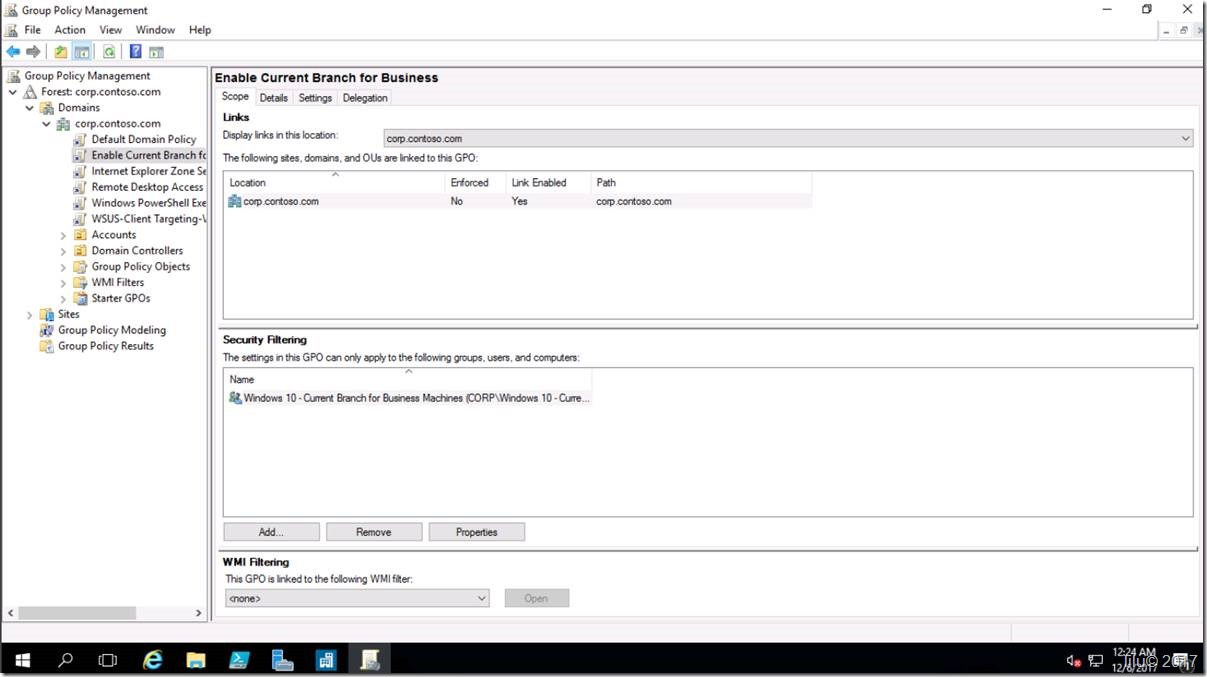The height and width of the screenshot is (677, 1207).
Task: Open PowerShell from the taskbar
Action: tap(239, 660)
